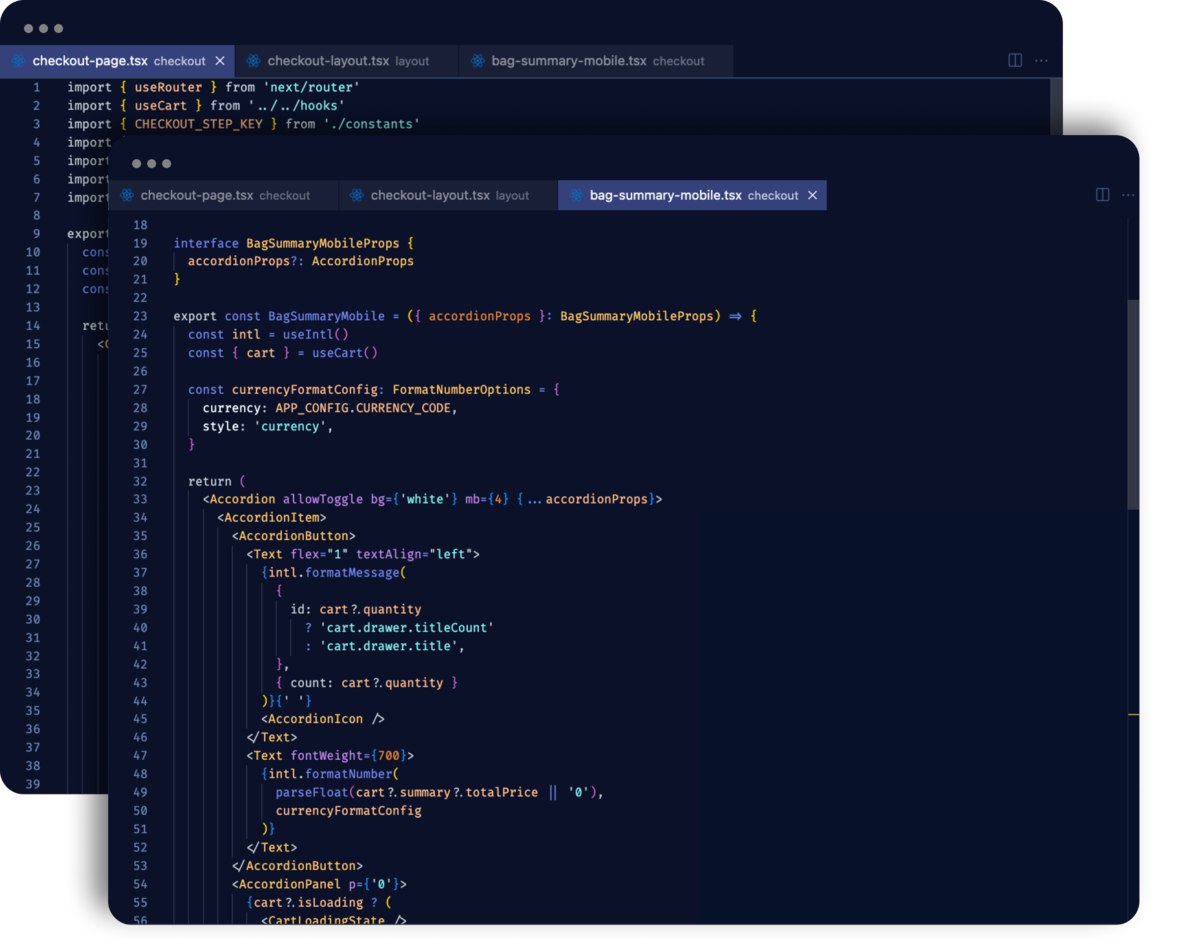Close the checkout-page.tsx tab in back window
Image resolution: width=1198 pixels, height=952 pixels.
tap(219, 59)
